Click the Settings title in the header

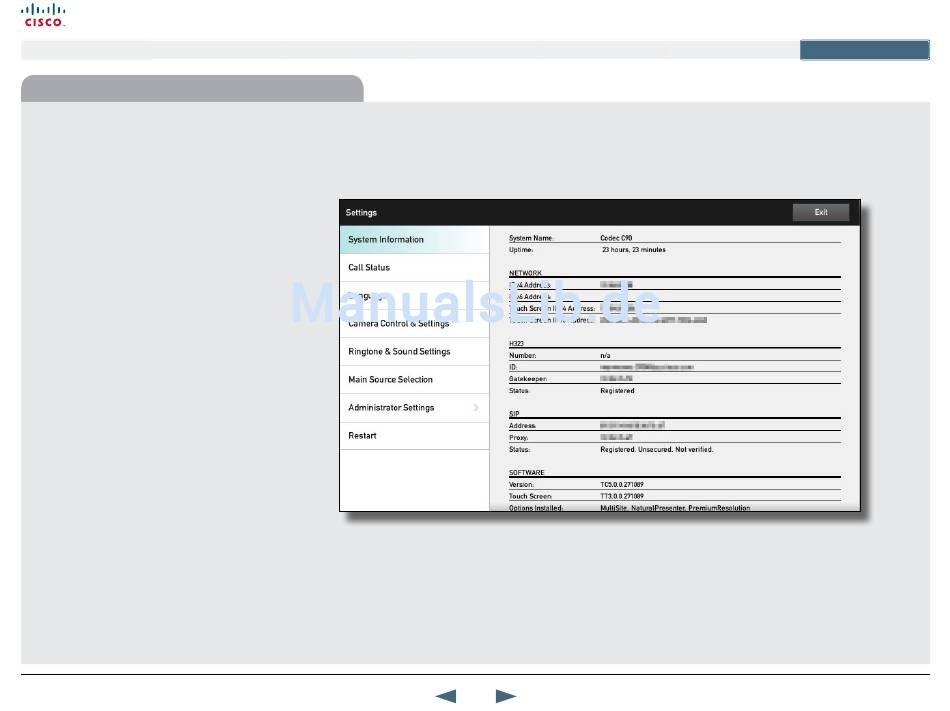tap(361, 213)
